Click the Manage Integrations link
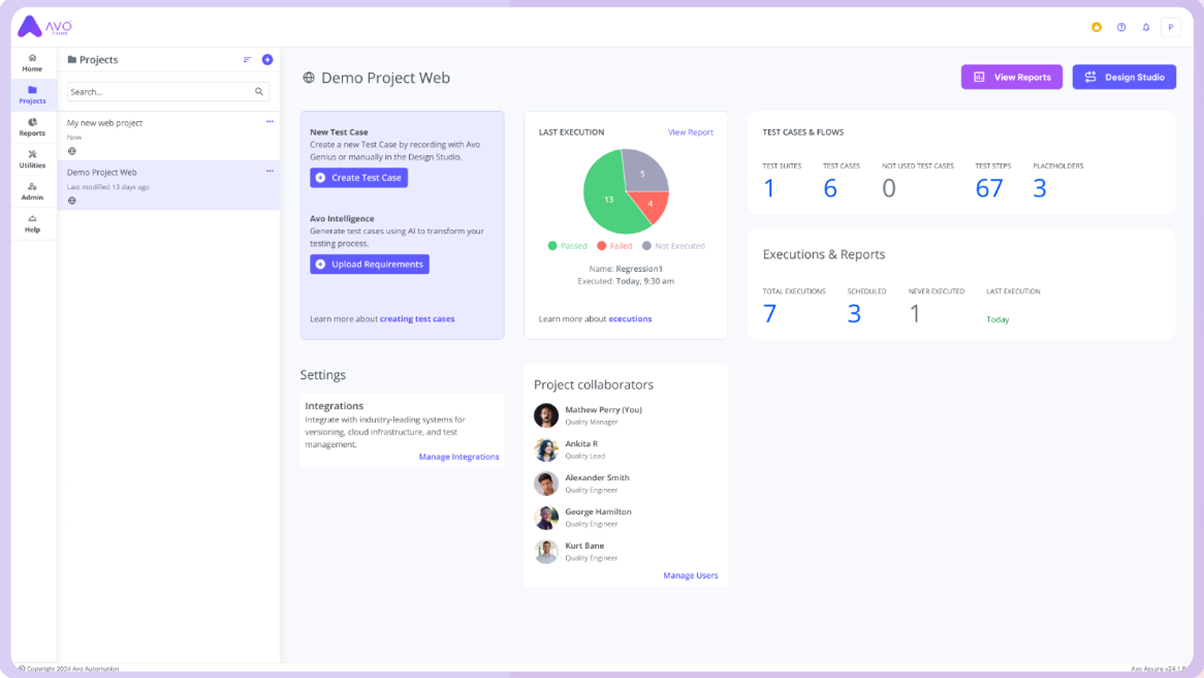 pyautogui.click(x=458, y=457)
